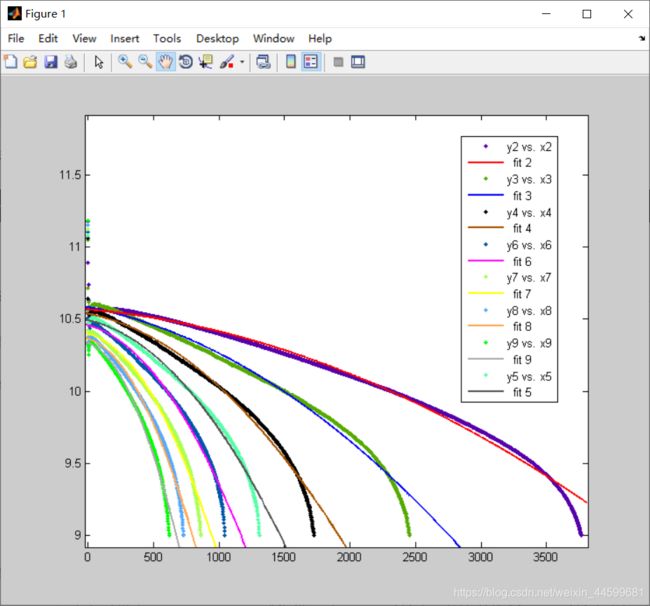Toggle the Insert Legend toolbar button
Image resolution: width=650 pixels, height=606 pixels.
coord(311,62)
